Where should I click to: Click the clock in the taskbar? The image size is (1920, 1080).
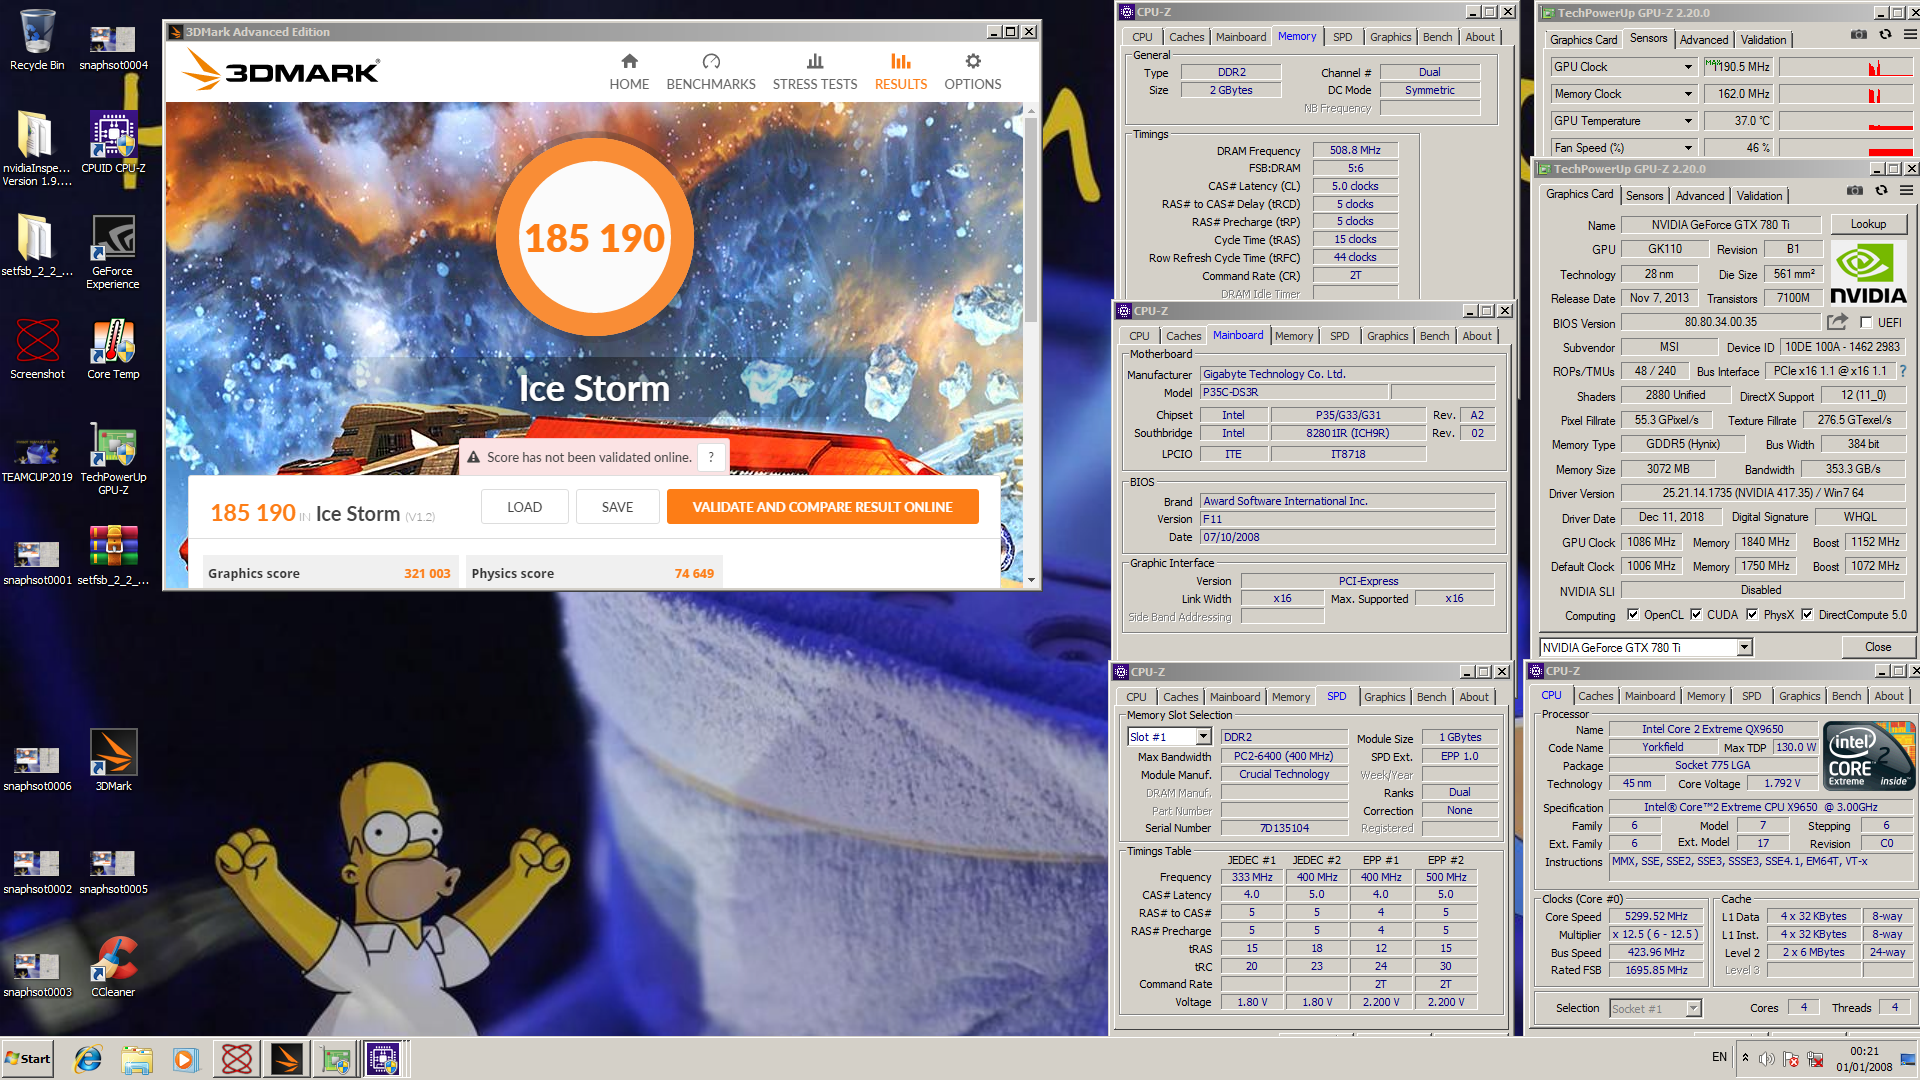[x=1864, y=1059]
